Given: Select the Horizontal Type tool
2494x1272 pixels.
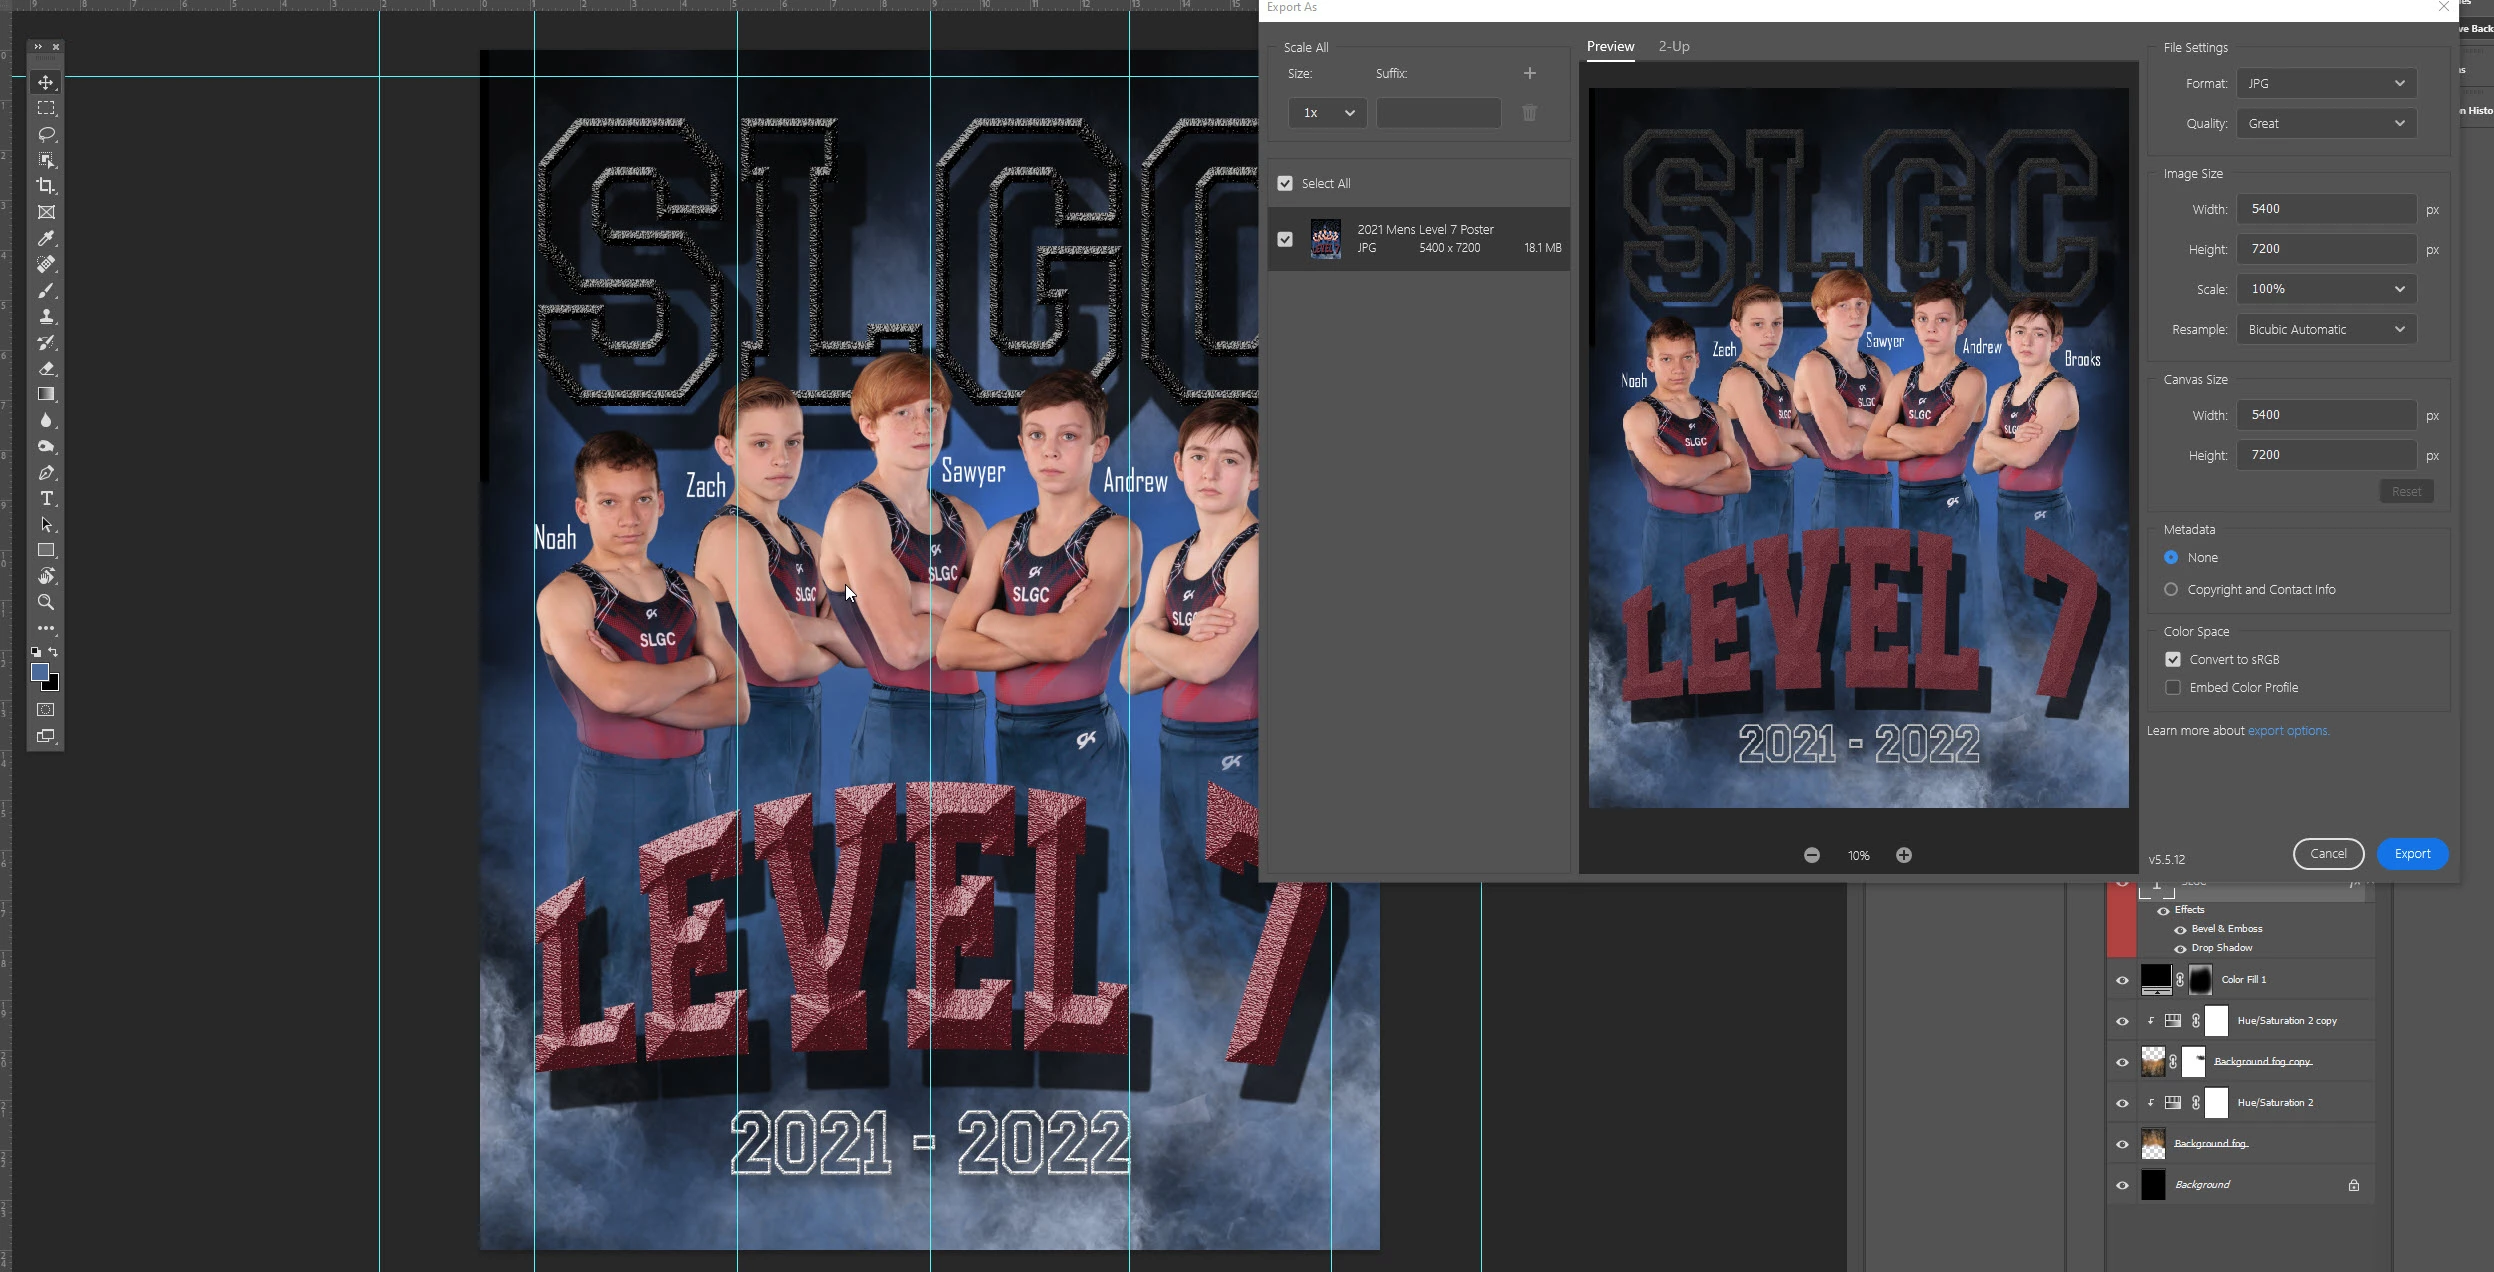Looking at the screenshot, I should tap(46, 498).
